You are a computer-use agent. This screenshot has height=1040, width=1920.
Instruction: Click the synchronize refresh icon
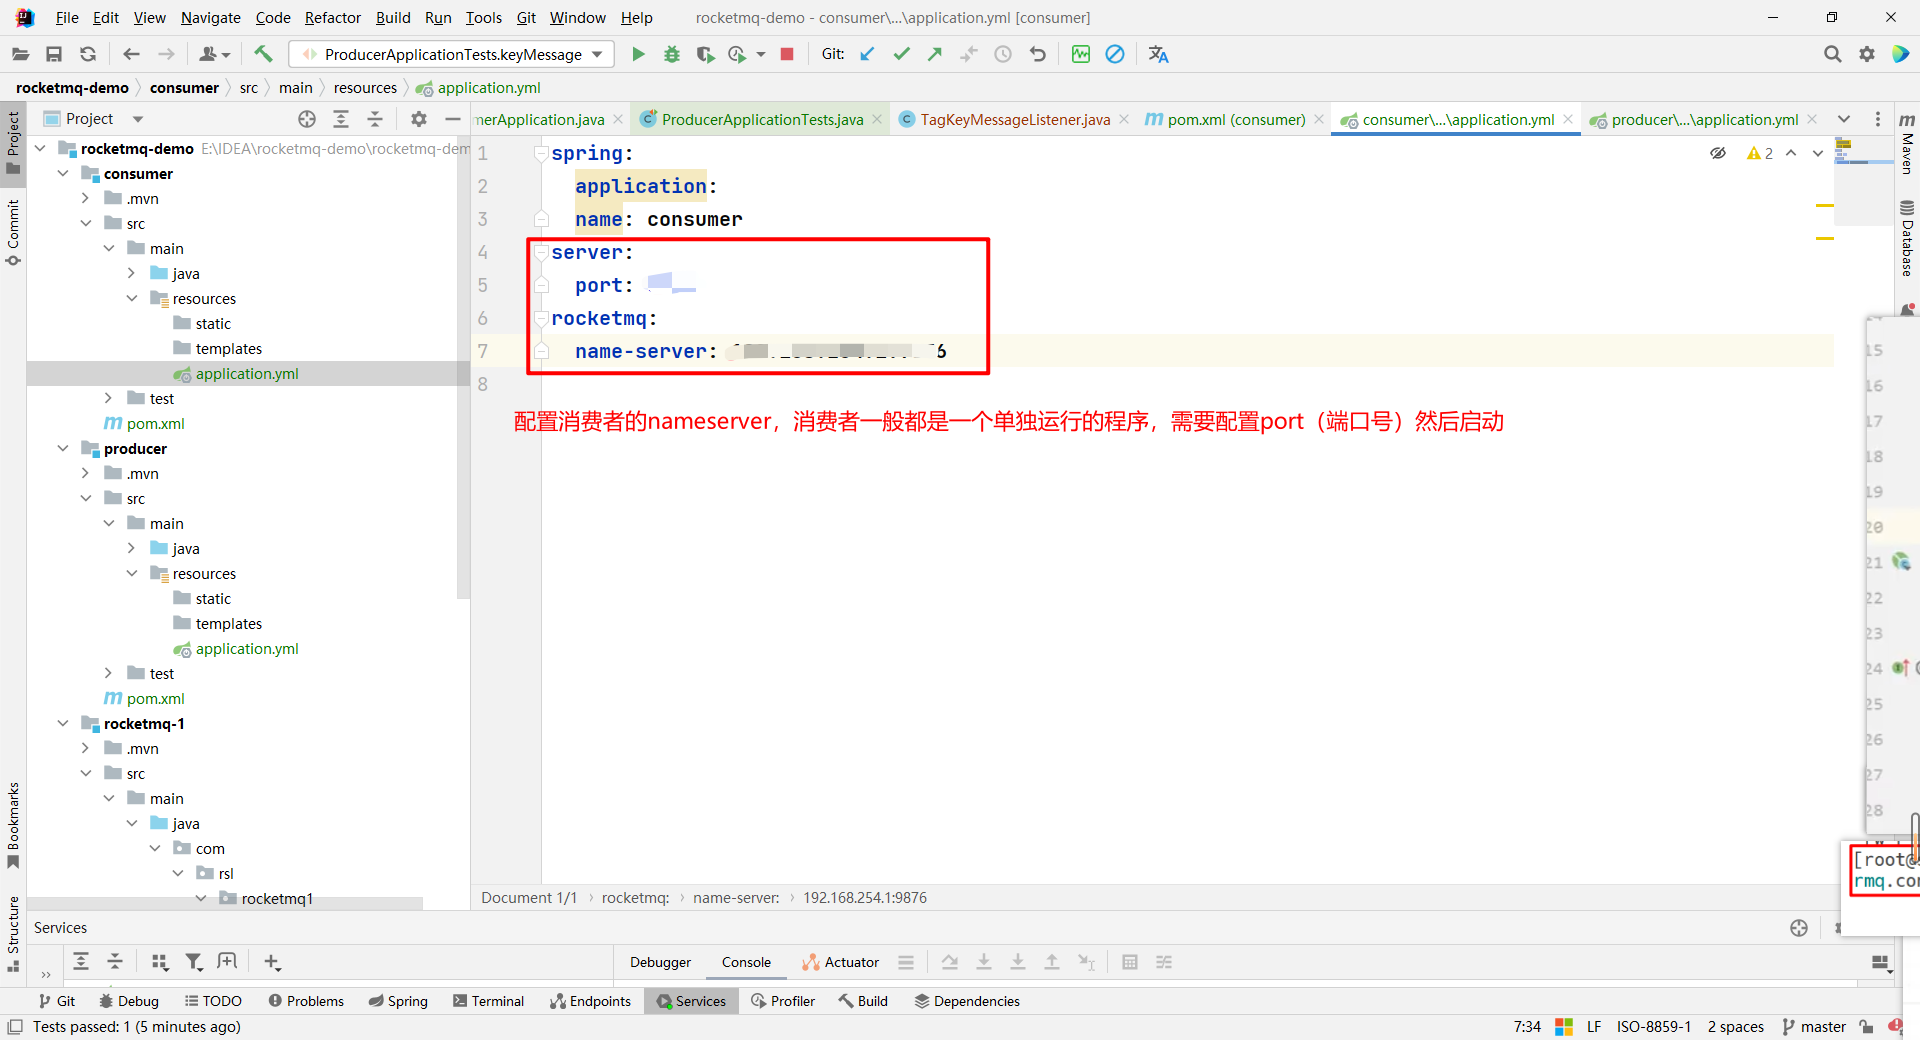click(x=88, y=54)
